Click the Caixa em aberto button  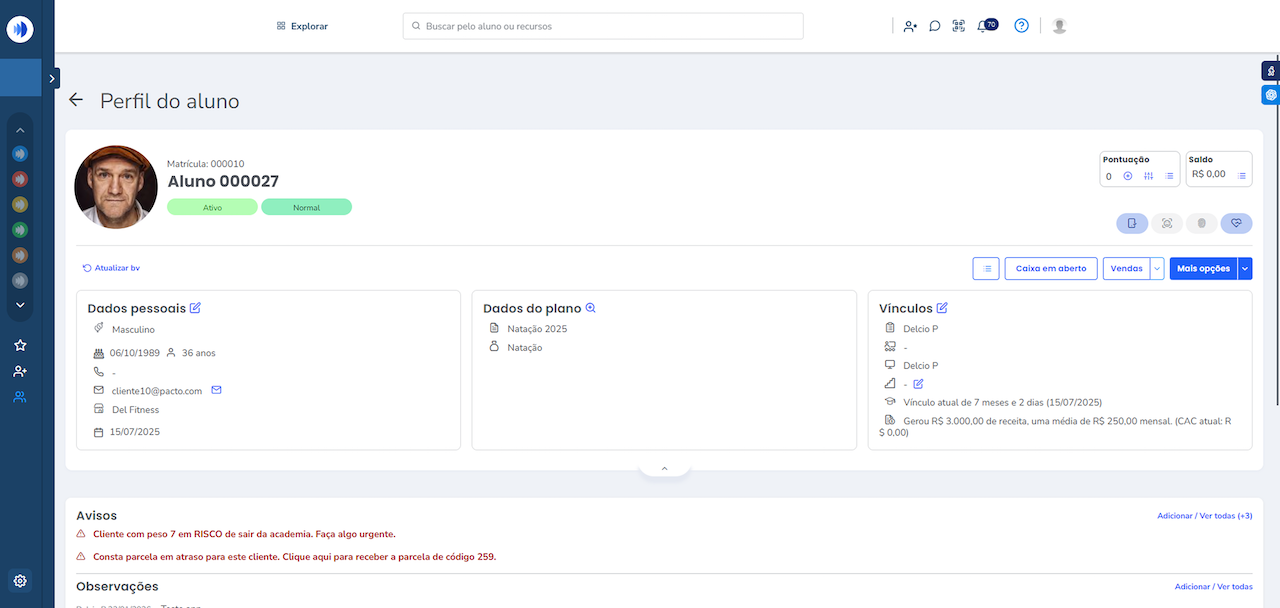(x=1050, y=268)
